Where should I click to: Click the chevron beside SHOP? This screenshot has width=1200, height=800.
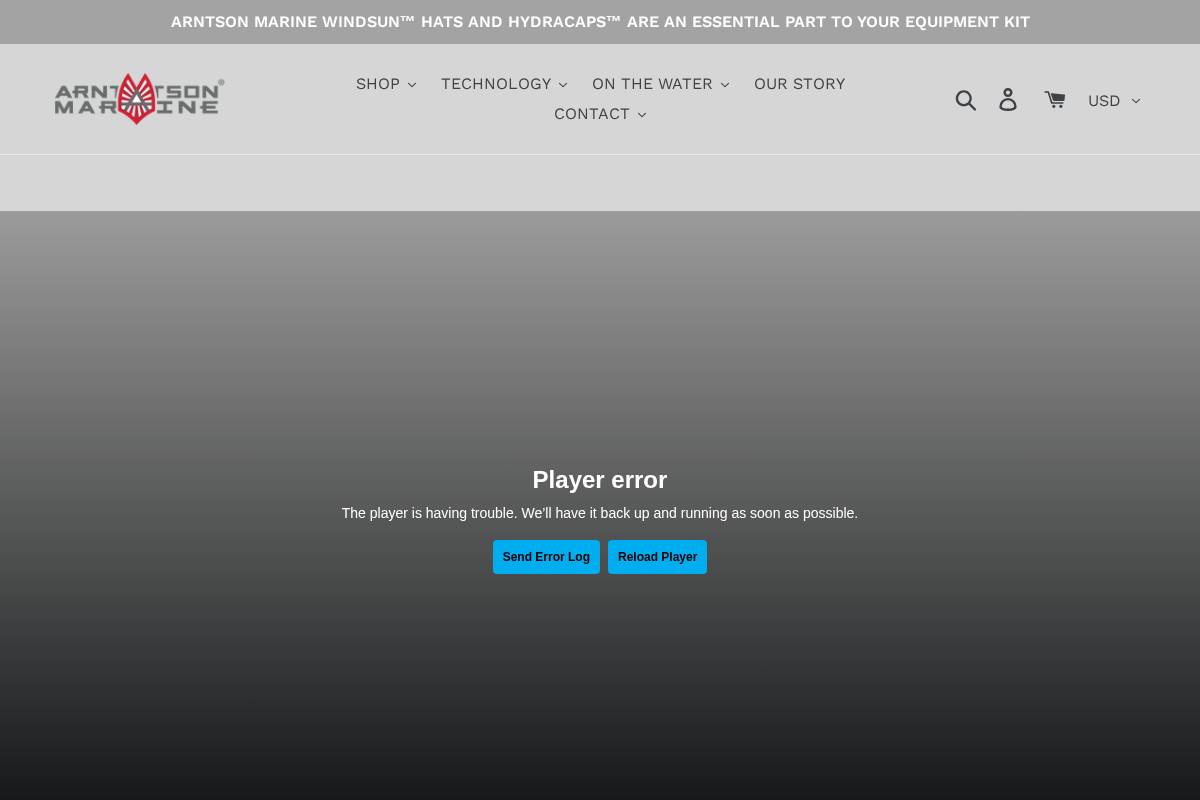412,85
